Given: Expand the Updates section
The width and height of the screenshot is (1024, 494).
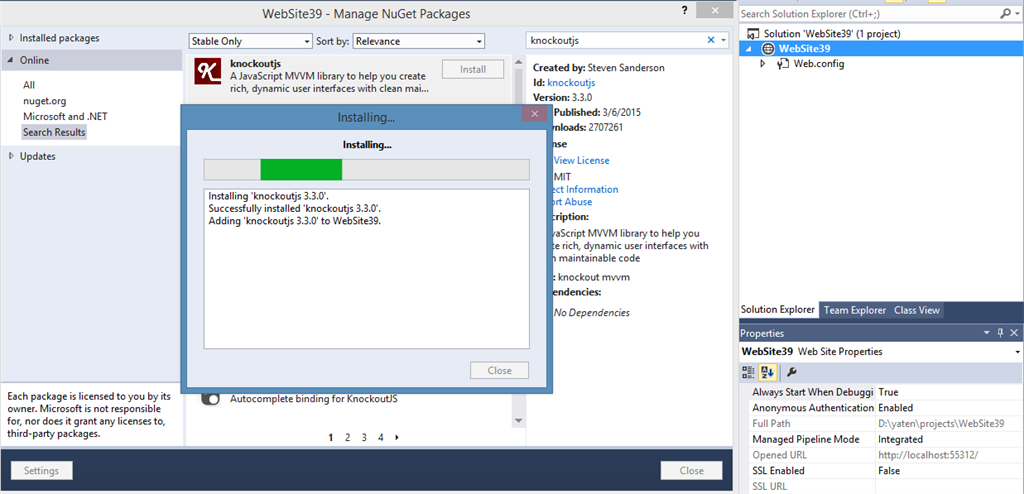Looking at the screenshot, I should click(x=11, y=156).
